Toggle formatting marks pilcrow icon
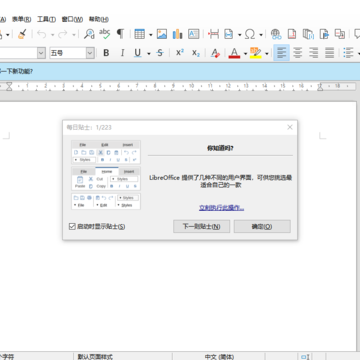 tap(120, 34)
